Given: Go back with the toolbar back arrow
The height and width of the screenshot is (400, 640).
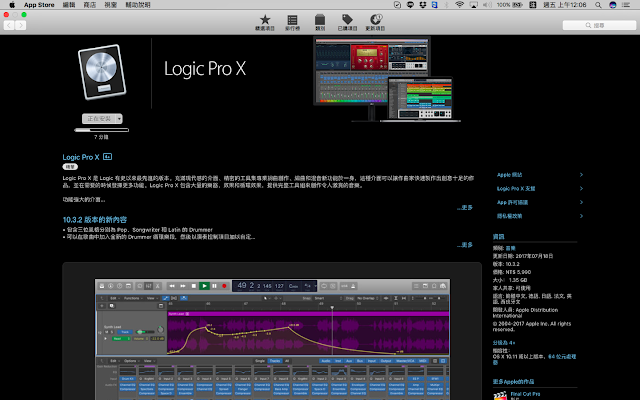Looking at the screenshot, I should (9, 25).
